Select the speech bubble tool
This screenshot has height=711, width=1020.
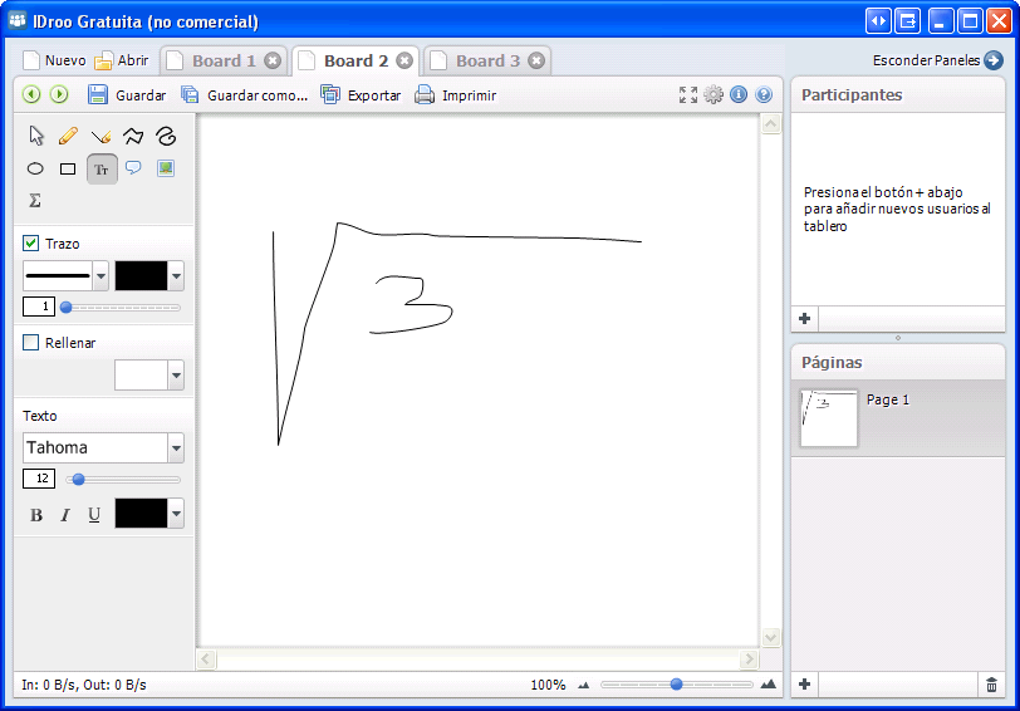[133, 168]
